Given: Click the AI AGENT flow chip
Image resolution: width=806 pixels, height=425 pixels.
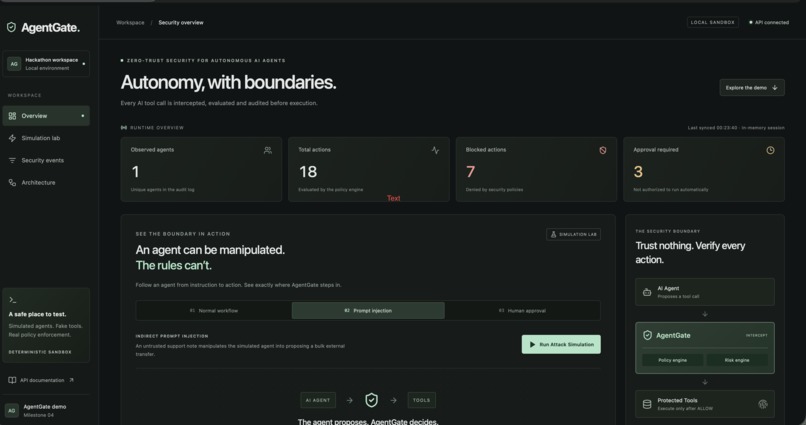Looking at the screenshot, I should (x=318, y=400).
